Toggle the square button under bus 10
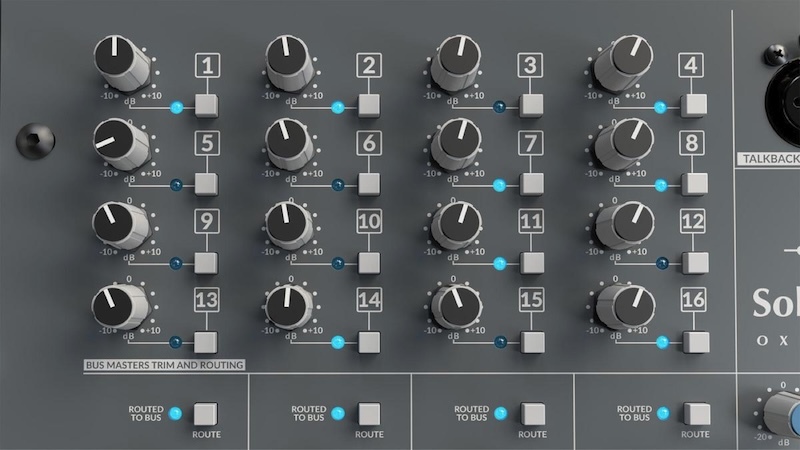Image resolution: width=800 pixels, height=450 pixels. point(369,263)
